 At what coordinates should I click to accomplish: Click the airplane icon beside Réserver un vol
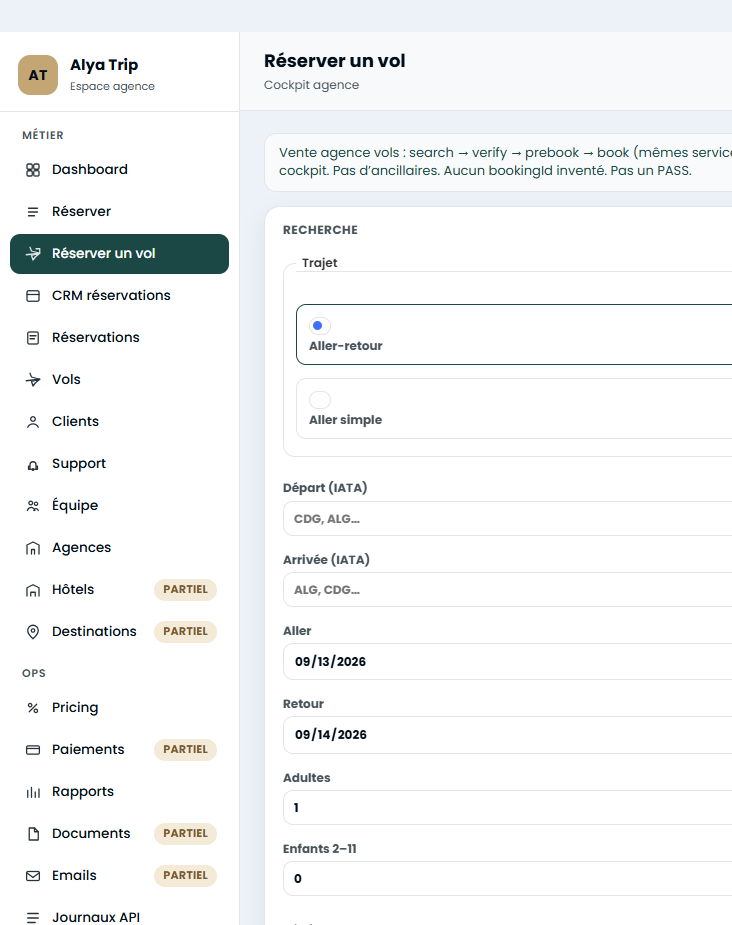point(33,254)
